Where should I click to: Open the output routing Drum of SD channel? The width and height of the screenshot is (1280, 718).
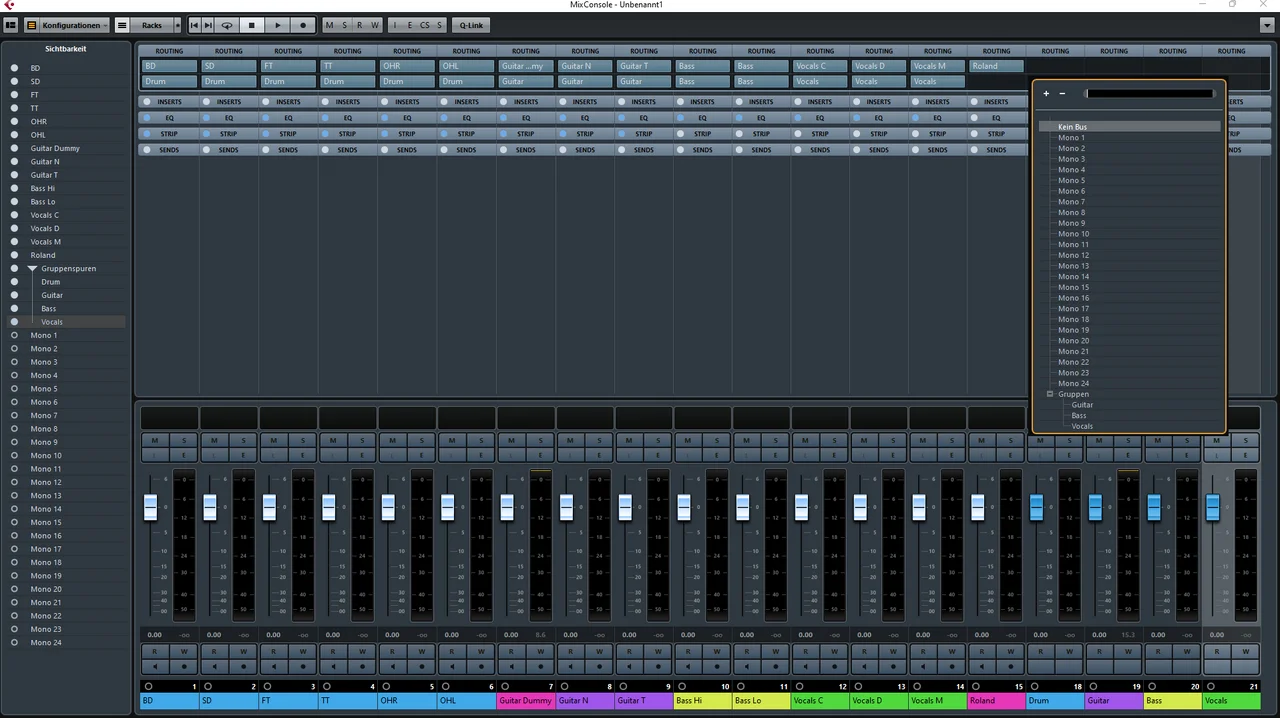[228, 81]
